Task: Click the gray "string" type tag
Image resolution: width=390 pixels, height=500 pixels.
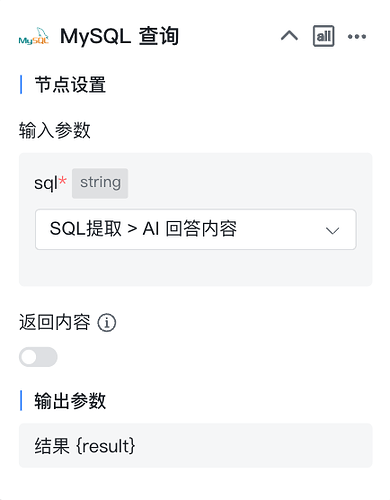Action: pyautogui.click(x=100, y=183)
